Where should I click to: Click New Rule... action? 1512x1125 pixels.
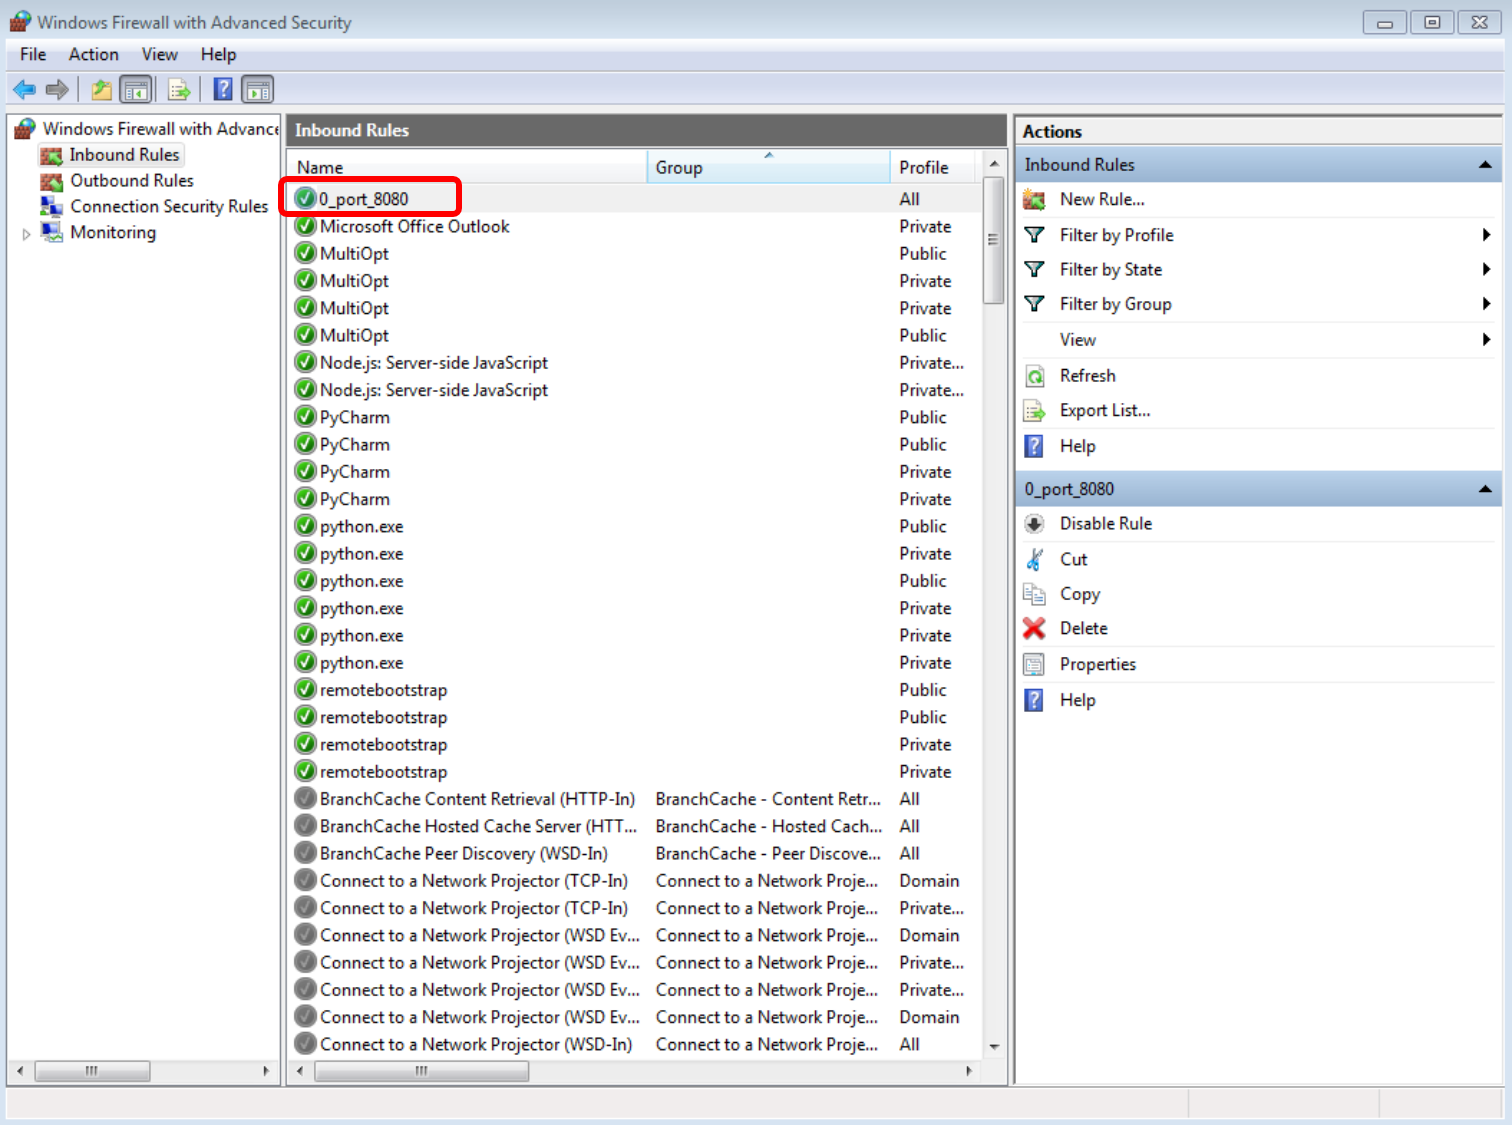coord(1102,200)
